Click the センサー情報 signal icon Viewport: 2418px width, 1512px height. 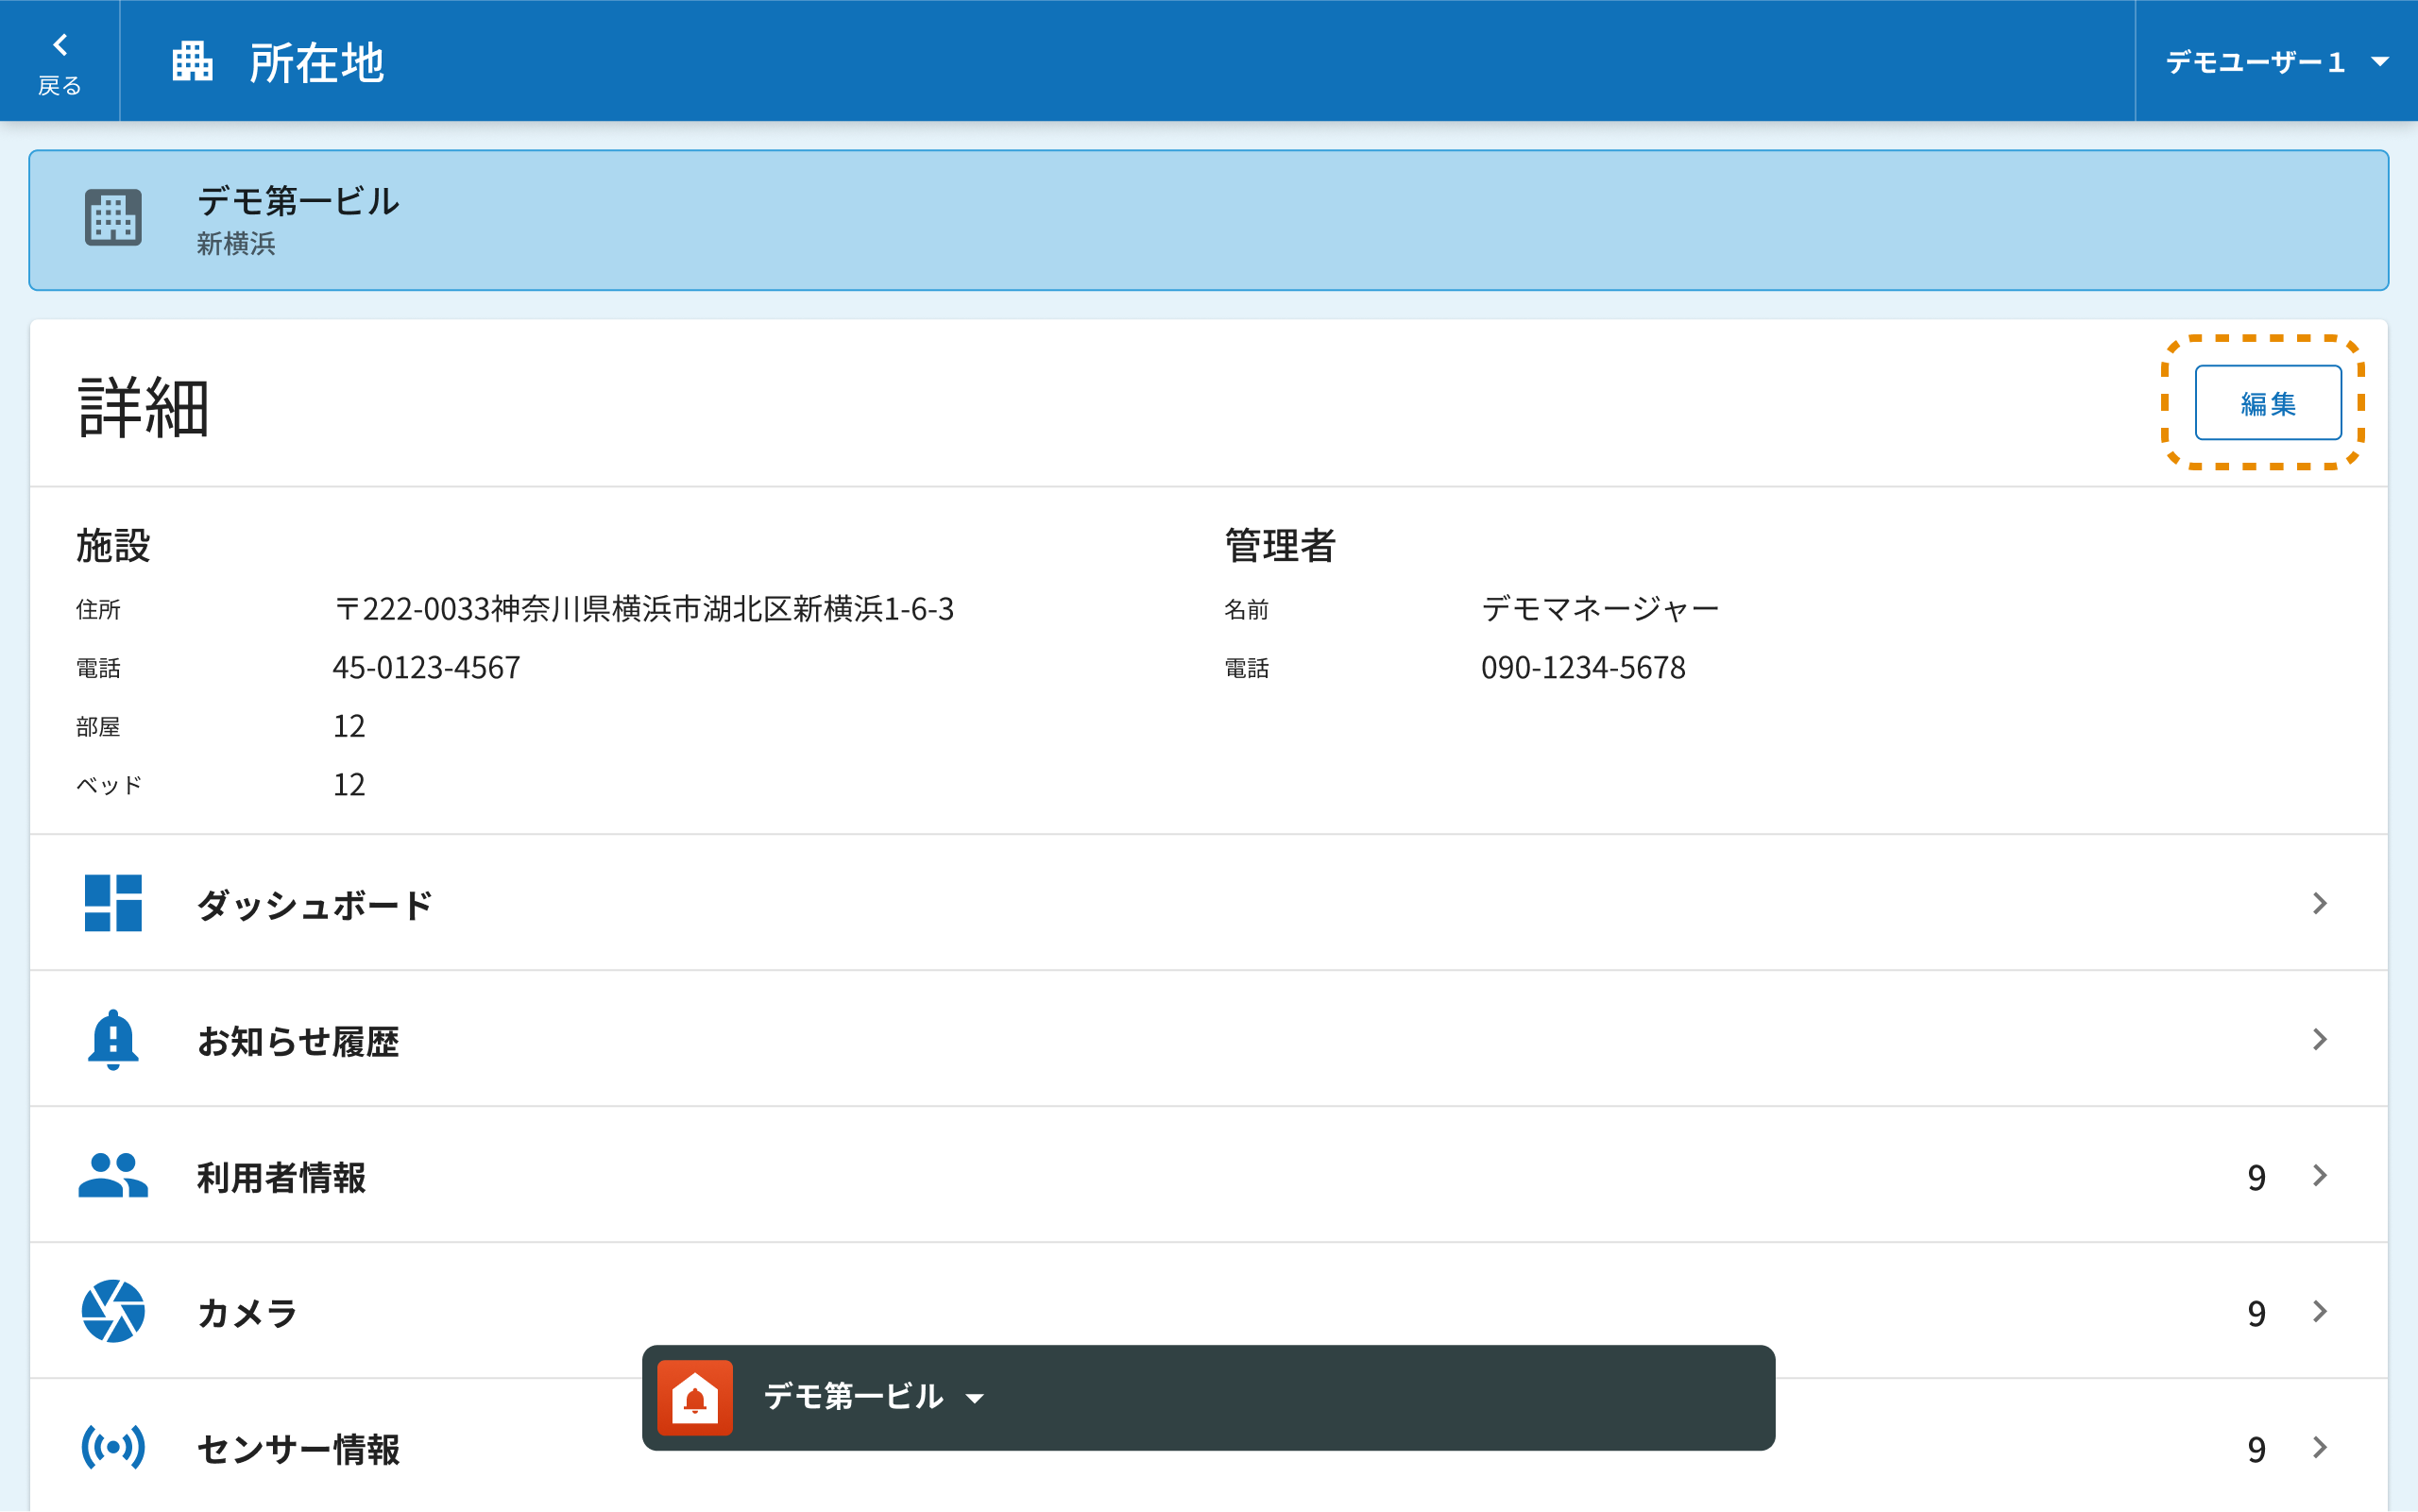(x=113, y=1447)
